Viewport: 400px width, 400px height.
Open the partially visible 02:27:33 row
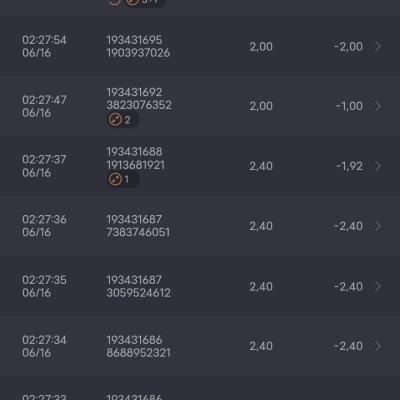(x=200, y=388)
